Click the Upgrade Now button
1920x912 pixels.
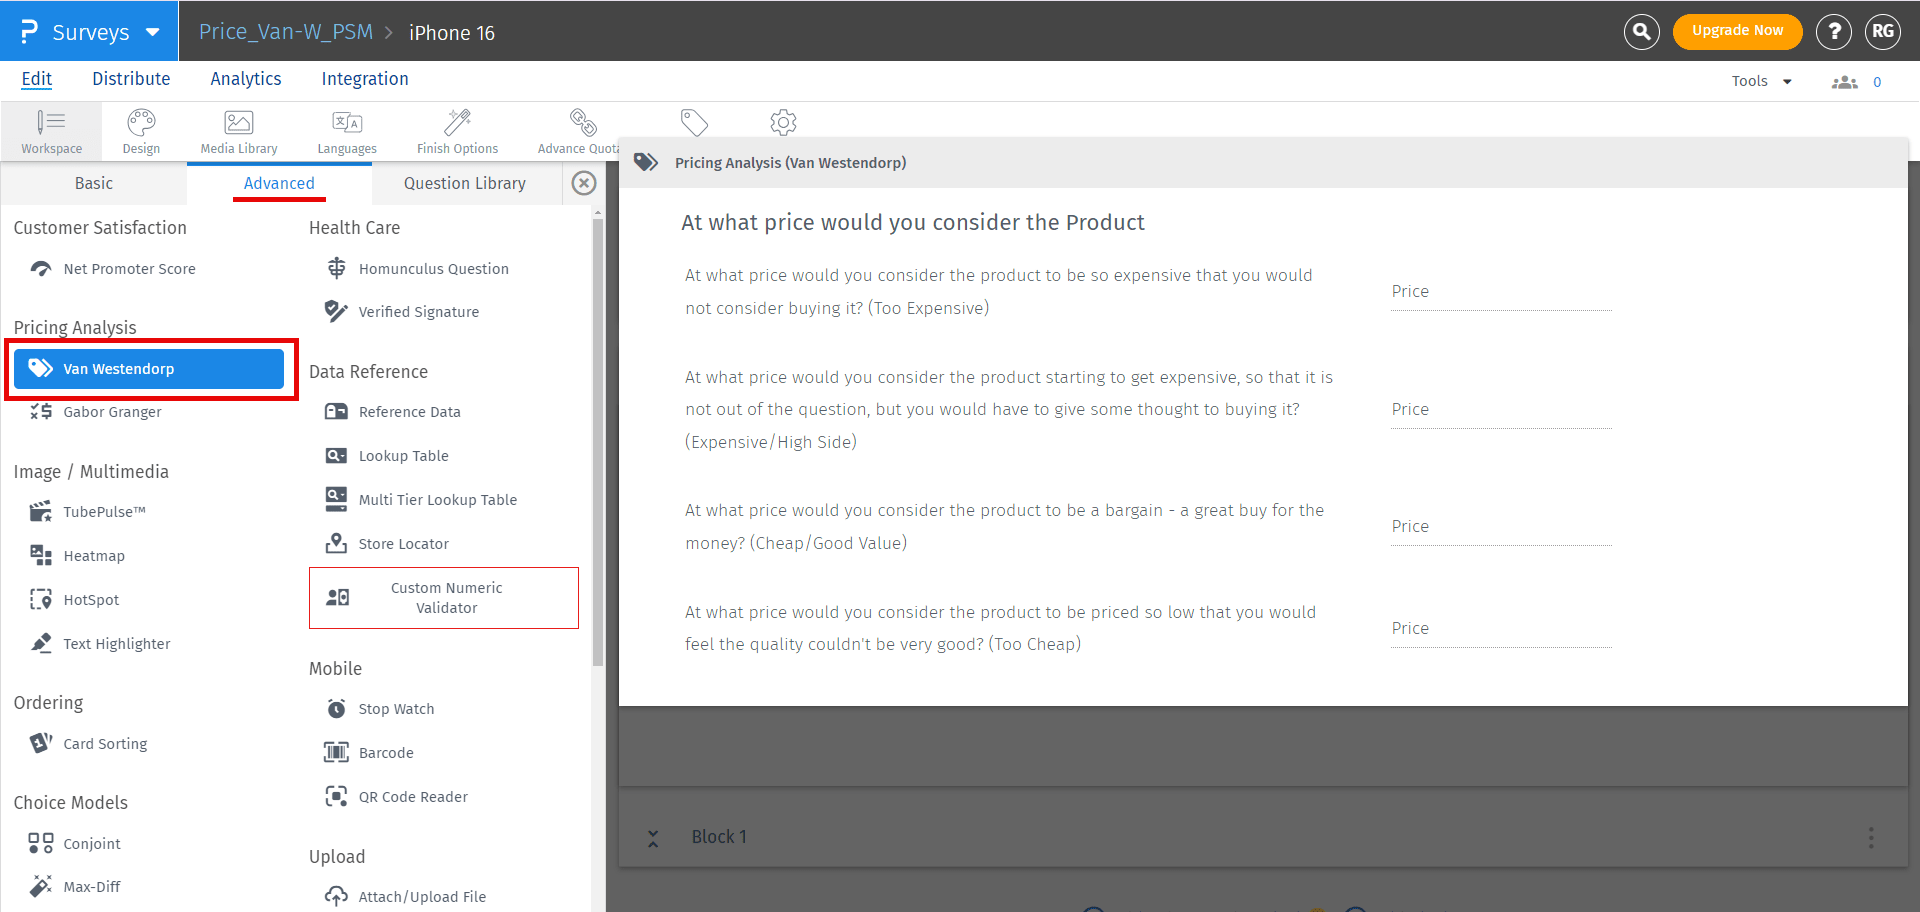(1737, 31)
